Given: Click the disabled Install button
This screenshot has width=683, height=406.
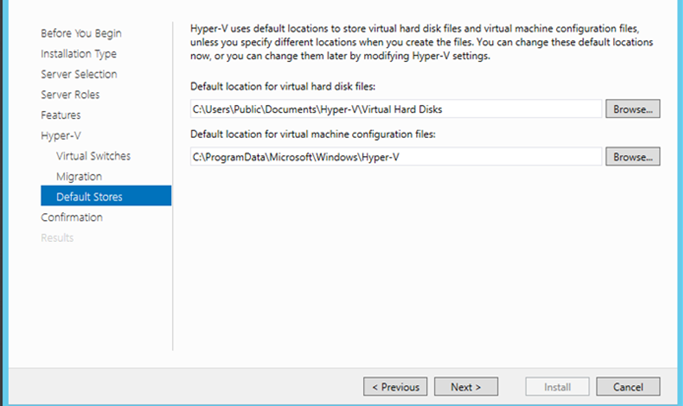Looking at the screenshot, I should pyautogui.click(x=557, y=387).
